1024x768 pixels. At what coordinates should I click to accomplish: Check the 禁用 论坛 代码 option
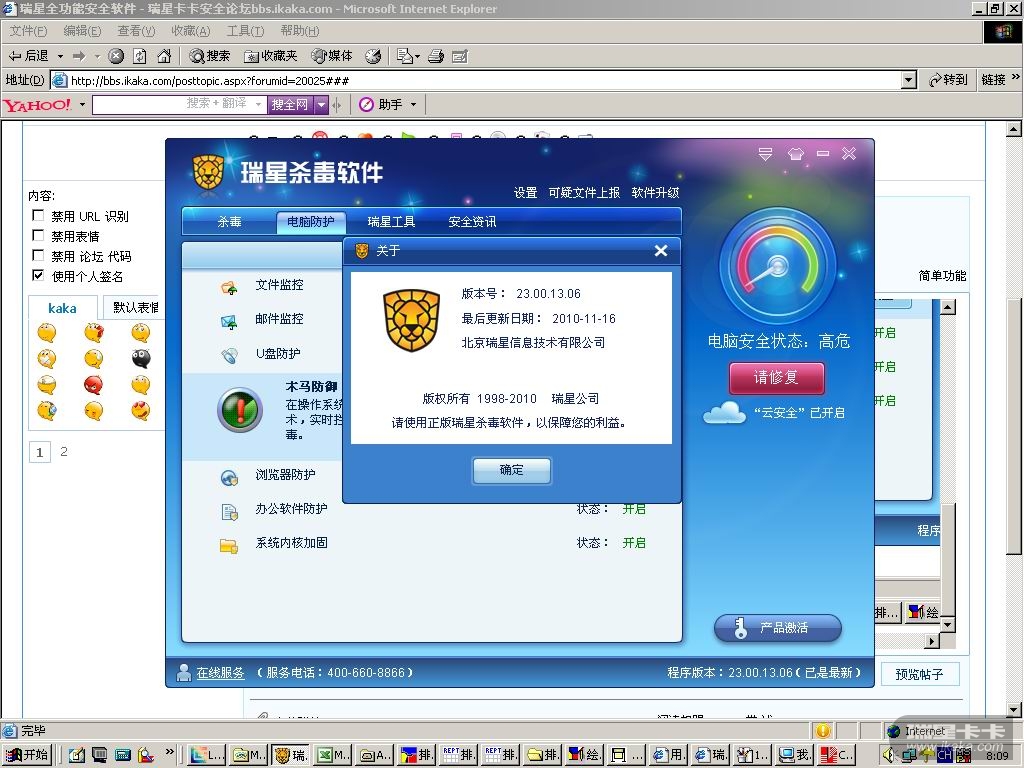39,255
